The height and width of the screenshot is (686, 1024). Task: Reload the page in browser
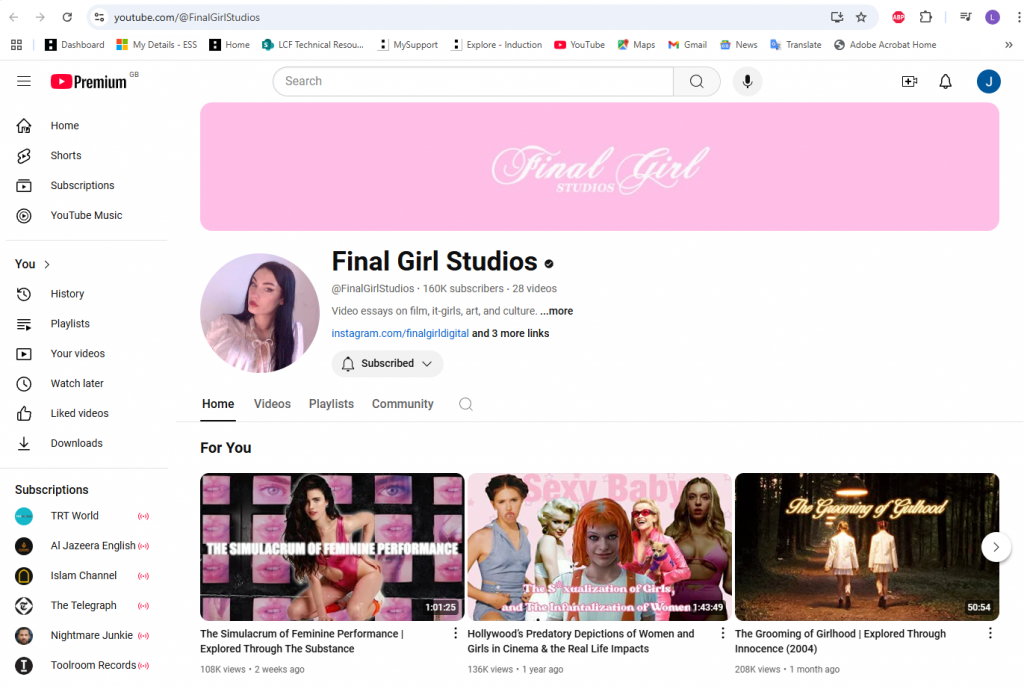[x=67, y=18]
